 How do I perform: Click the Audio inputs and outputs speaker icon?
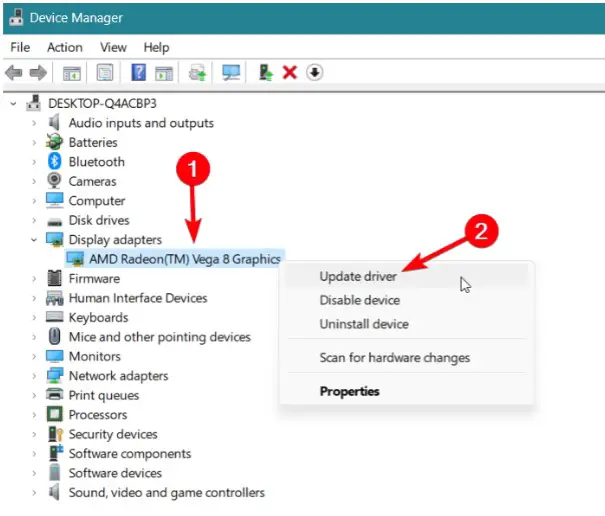click(54, 122)
